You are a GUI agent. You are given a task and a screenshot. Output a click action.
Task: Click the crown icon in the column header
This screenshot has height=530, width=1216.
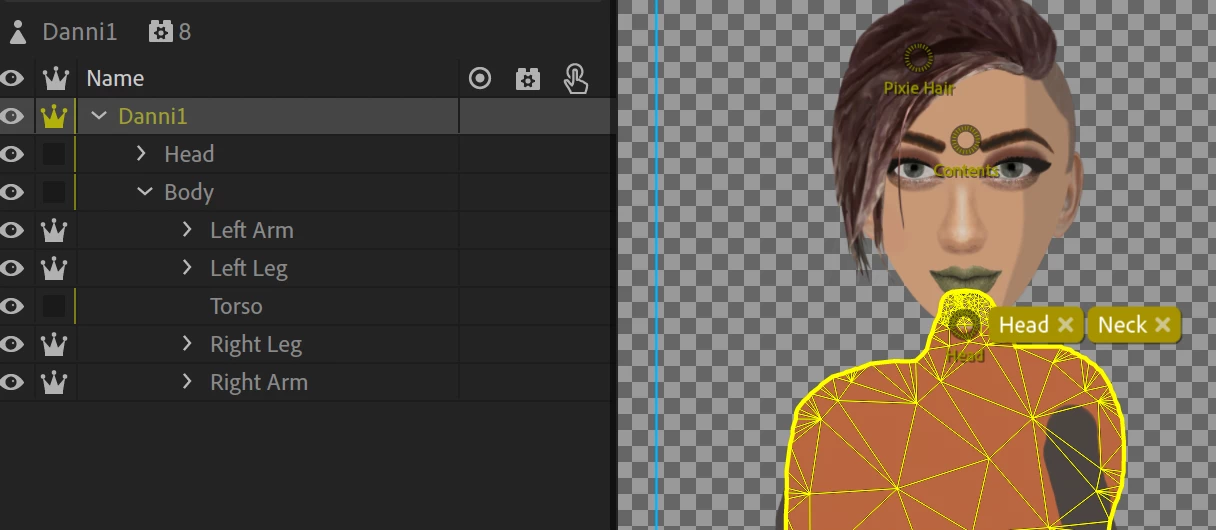coord(54,78)
